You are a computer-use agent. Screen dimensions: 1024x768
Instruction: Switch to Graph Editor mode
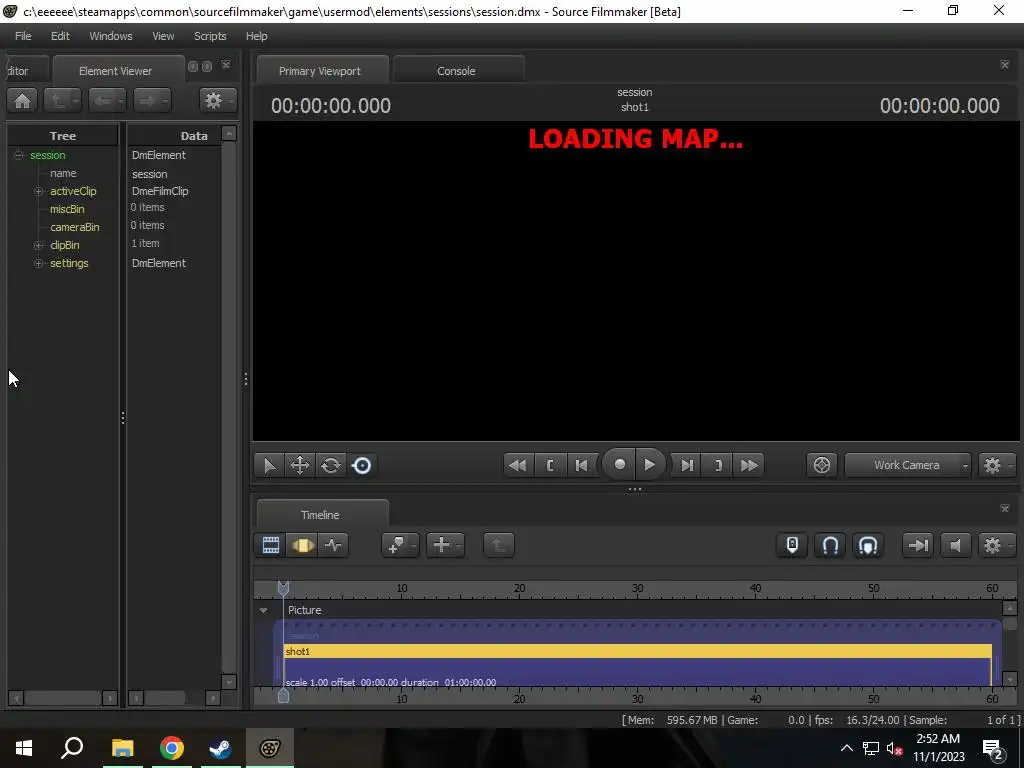333,545
